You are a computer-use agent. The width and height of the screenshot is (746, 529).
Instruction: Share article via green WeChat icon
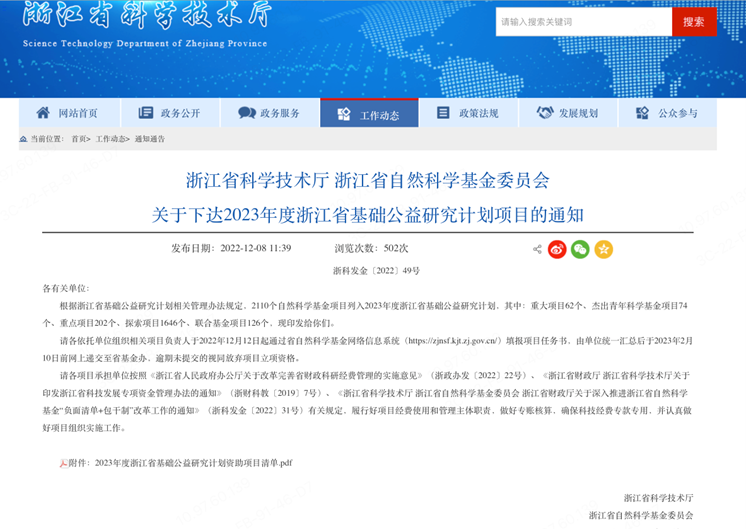(580, 249)
